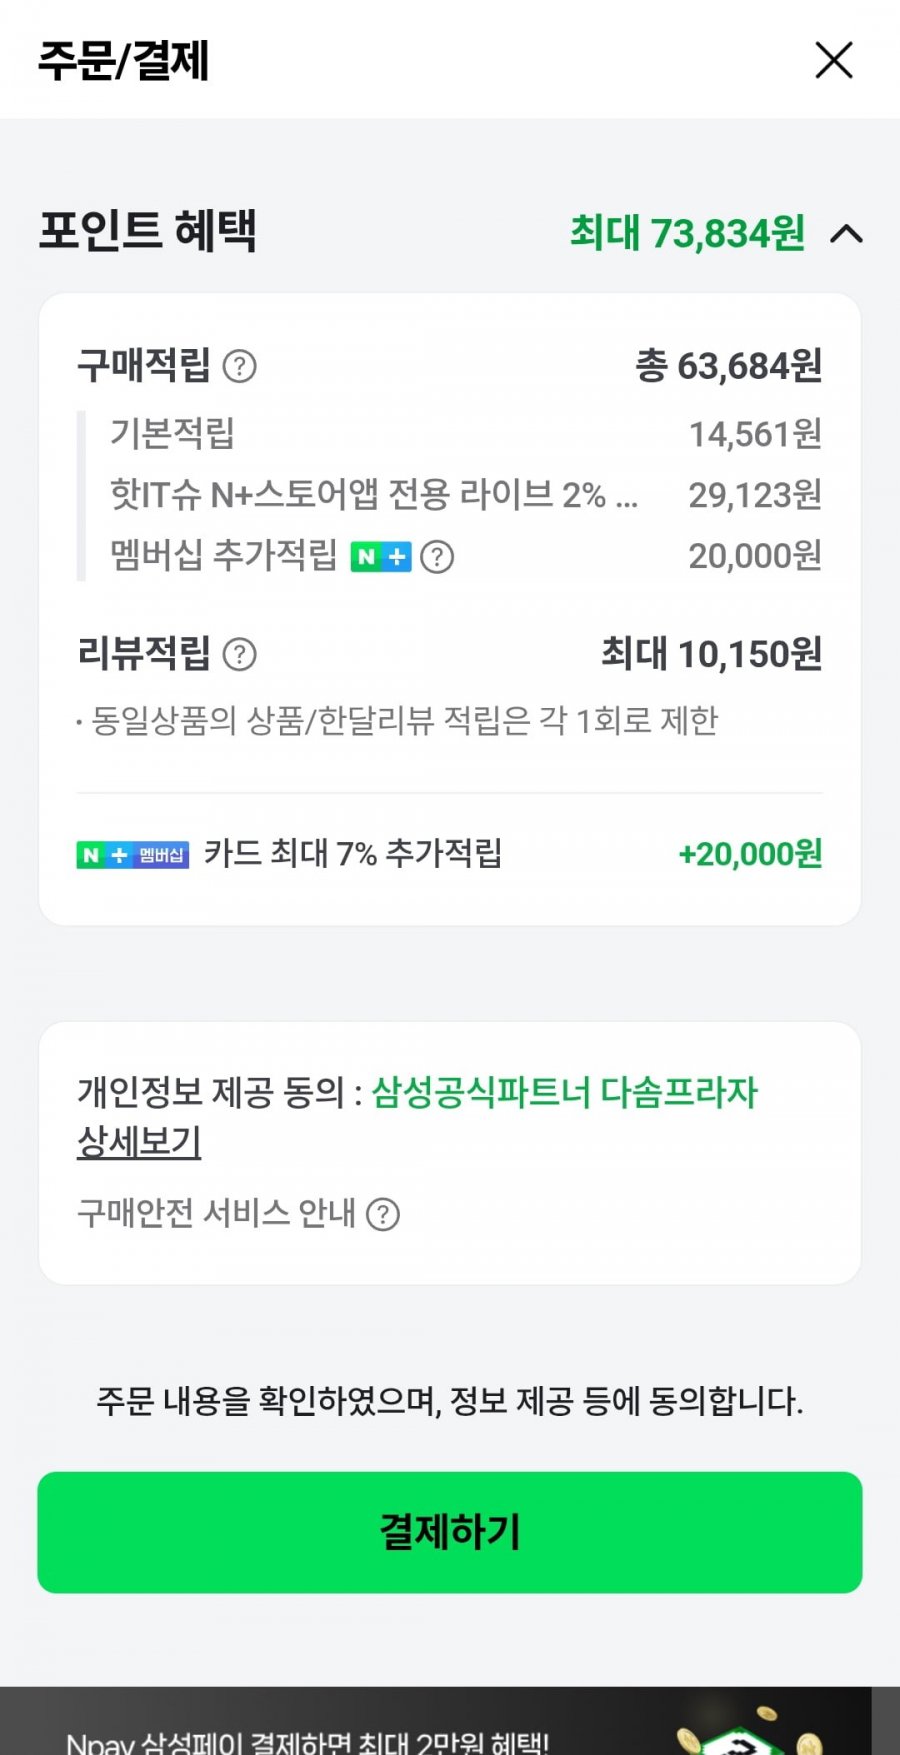This screenshot has height=1755, width=900.
Task: Open the Npay 삼성페이 benefit banner
Action: 308,1742
